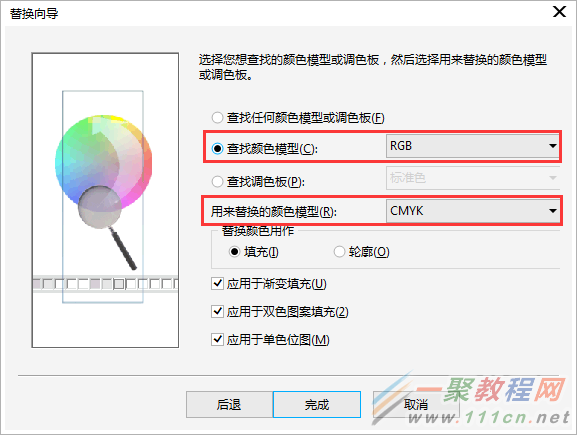This screenshot has width=577, height=435.
Task: Click the 后退 button
Action: point(229,404)
